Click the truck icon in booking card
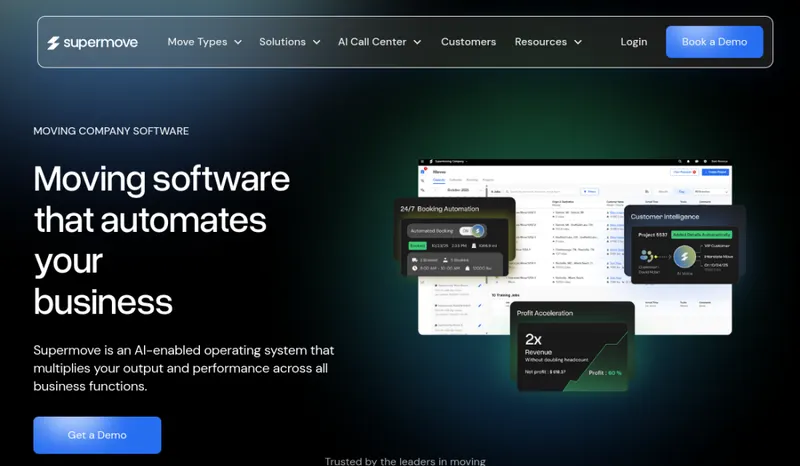The image size is (800, 466). [415, 260]
